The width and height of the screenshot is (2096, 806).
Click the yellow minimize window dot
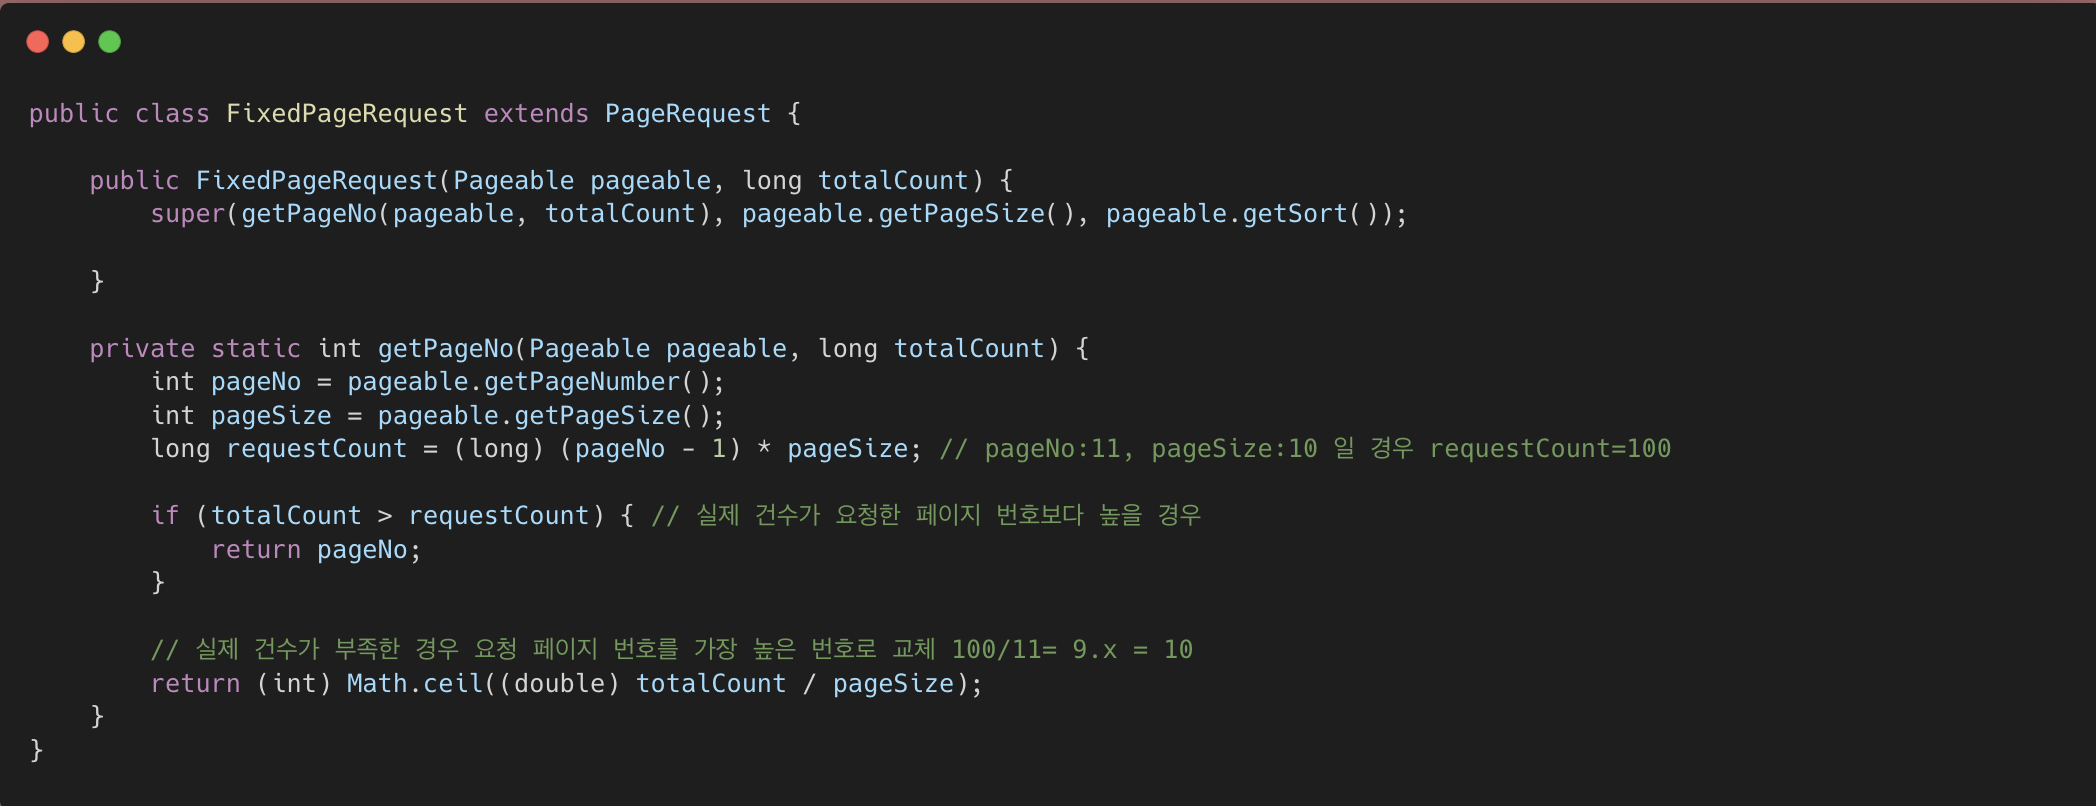click(74, 42)
